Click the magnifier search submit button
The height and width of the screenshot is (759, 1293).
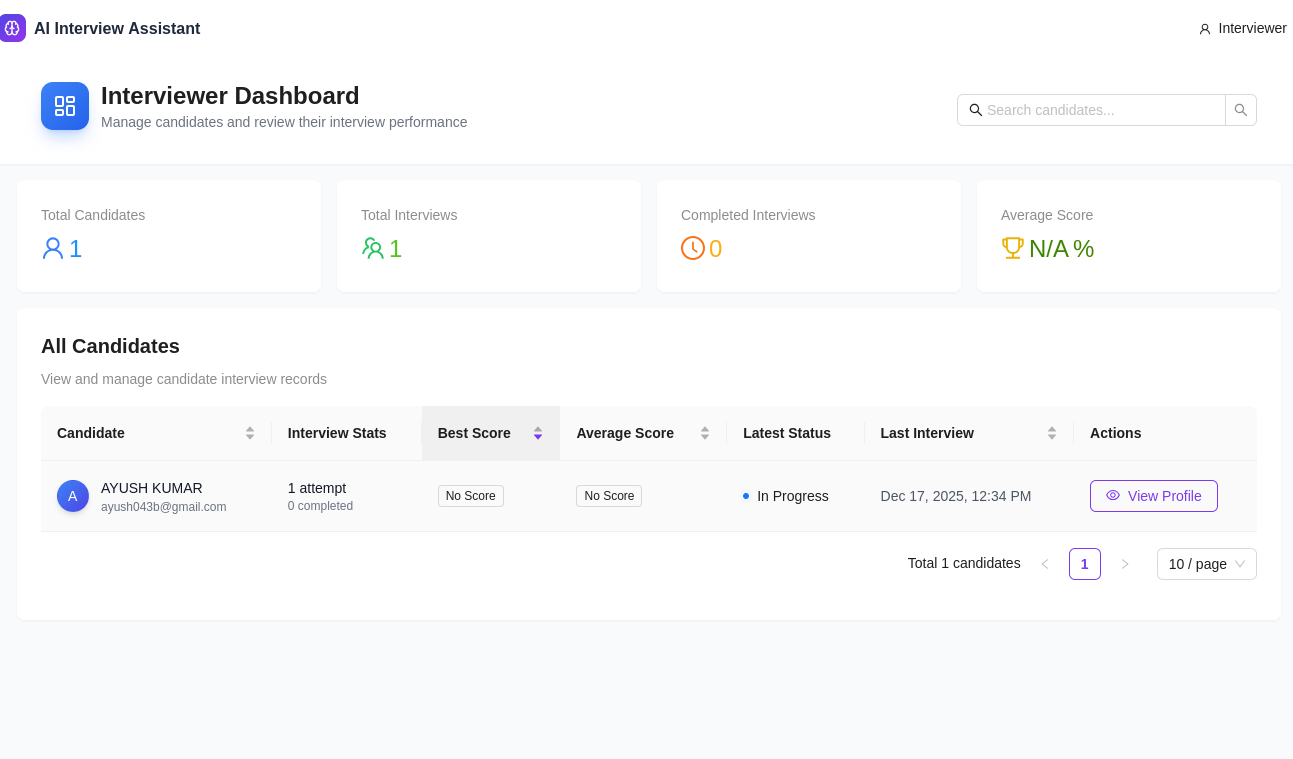[x=1241, y=110]
